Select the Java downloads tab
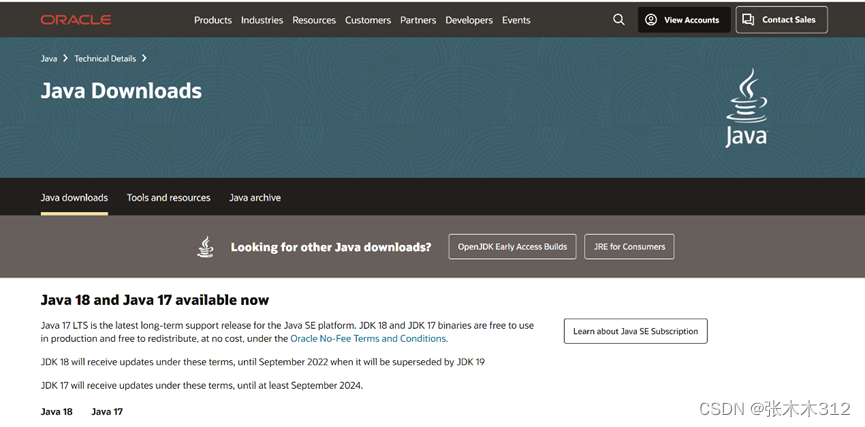This screenshot has height=427, width=865. pyautogui.click(x=74, y=198)
